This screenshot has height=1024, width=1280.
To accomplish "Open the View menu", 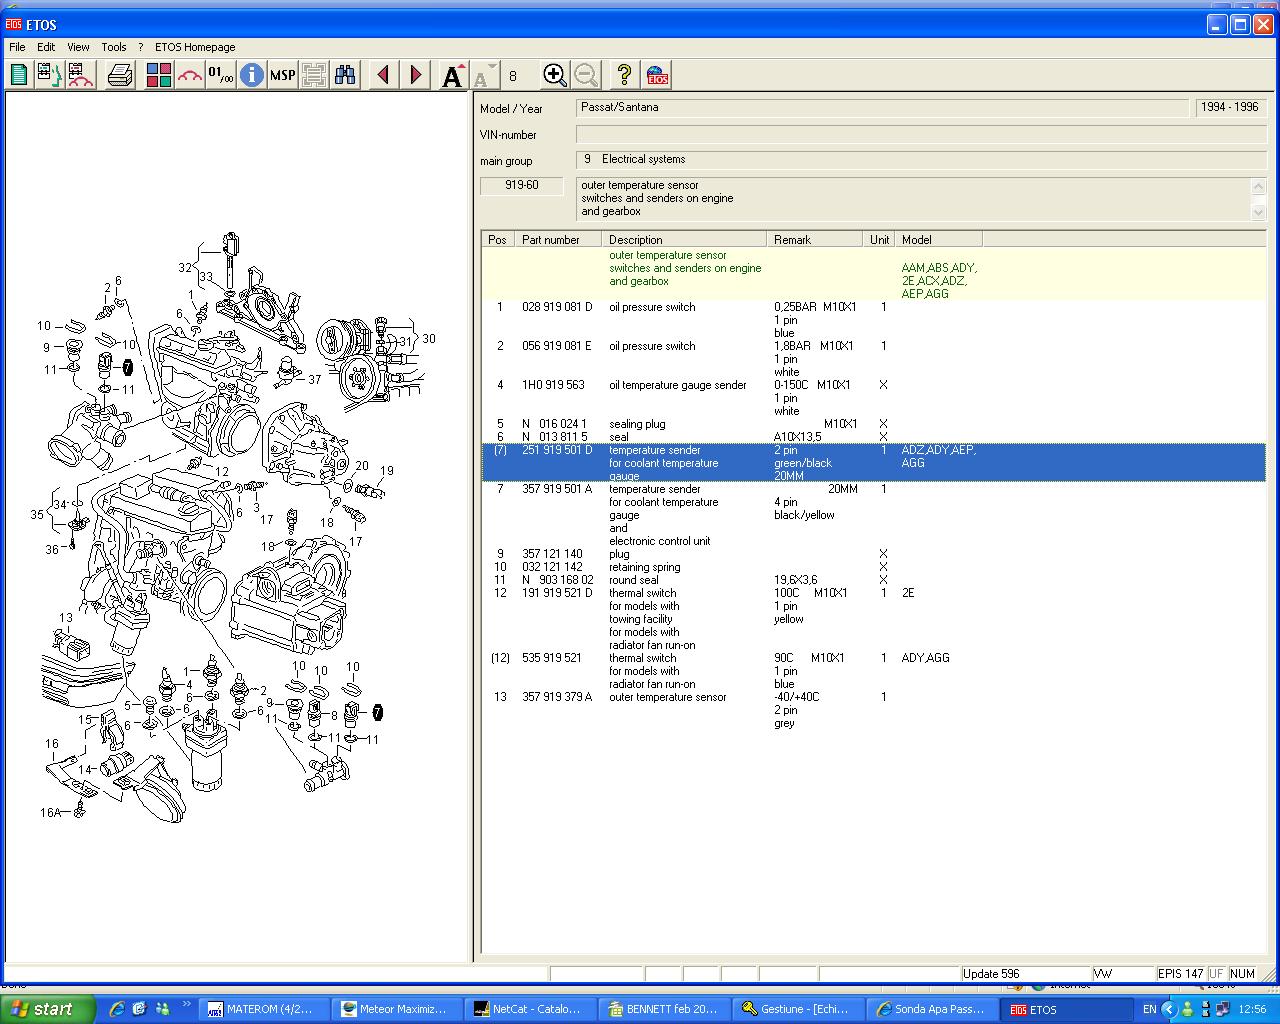I will click(x=78, y=47).
